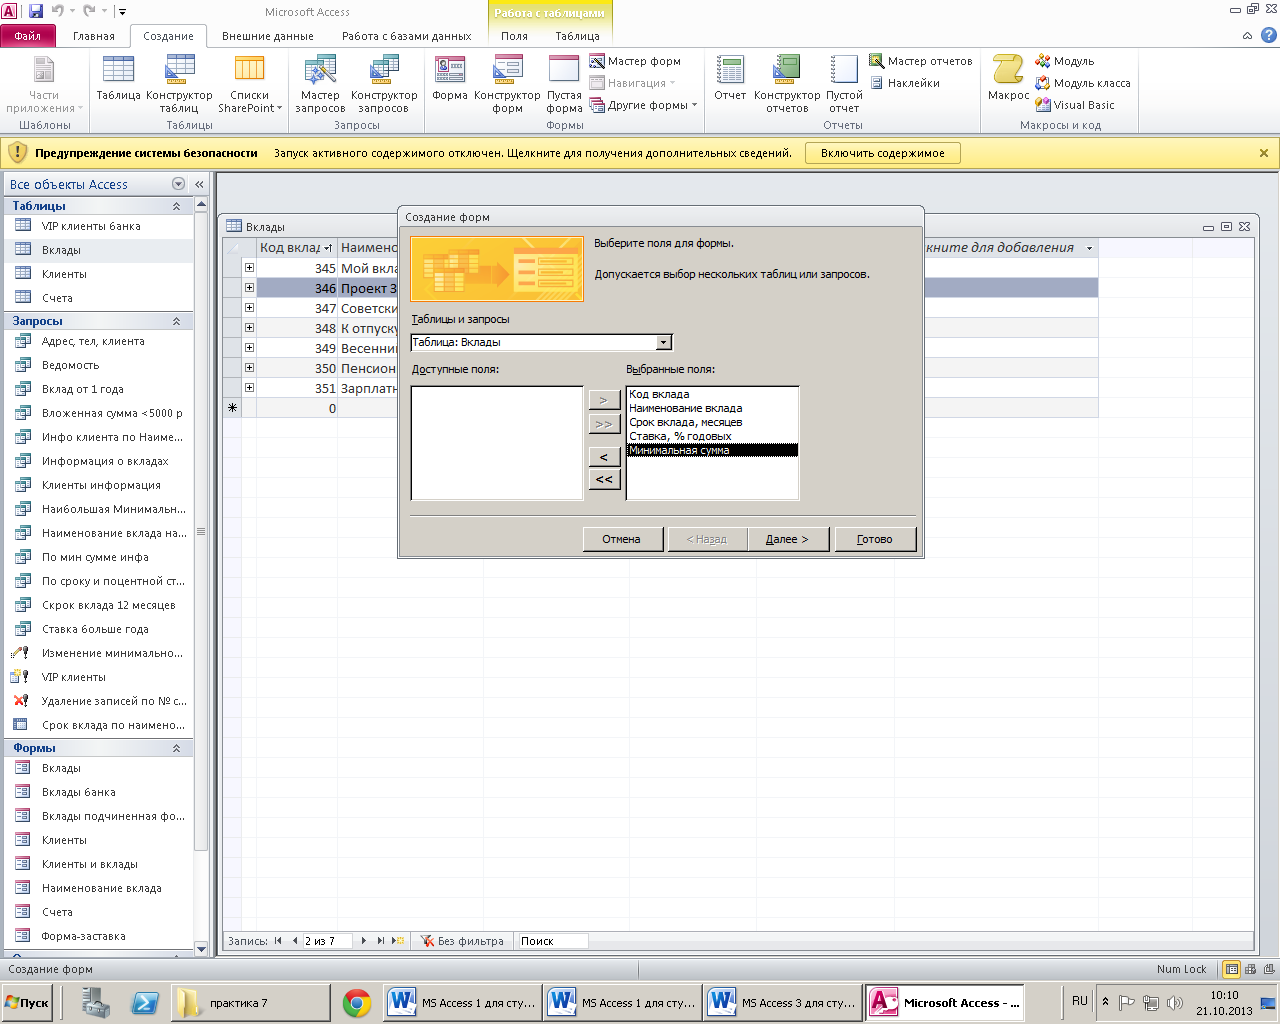Click the Готово button
The width and height of the screenshot is (1280, 1024).
[874, 539]
